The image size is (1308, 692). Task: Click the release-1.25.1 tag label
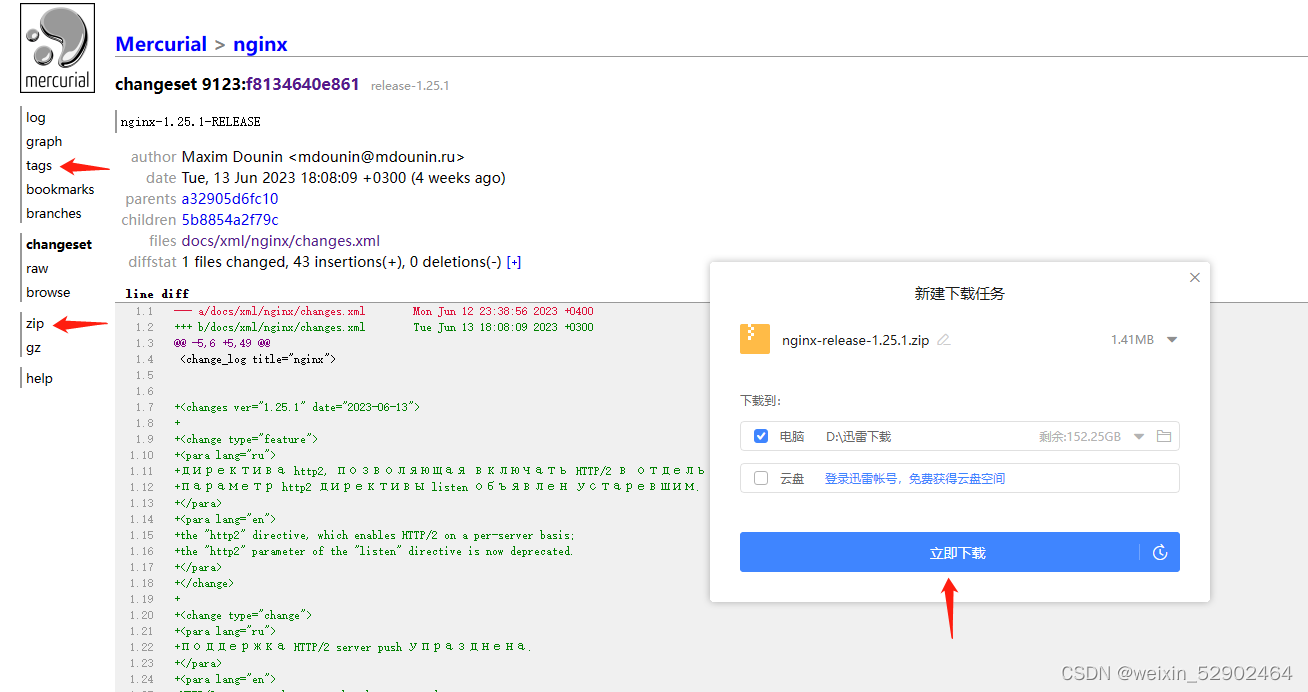(410, 86)
